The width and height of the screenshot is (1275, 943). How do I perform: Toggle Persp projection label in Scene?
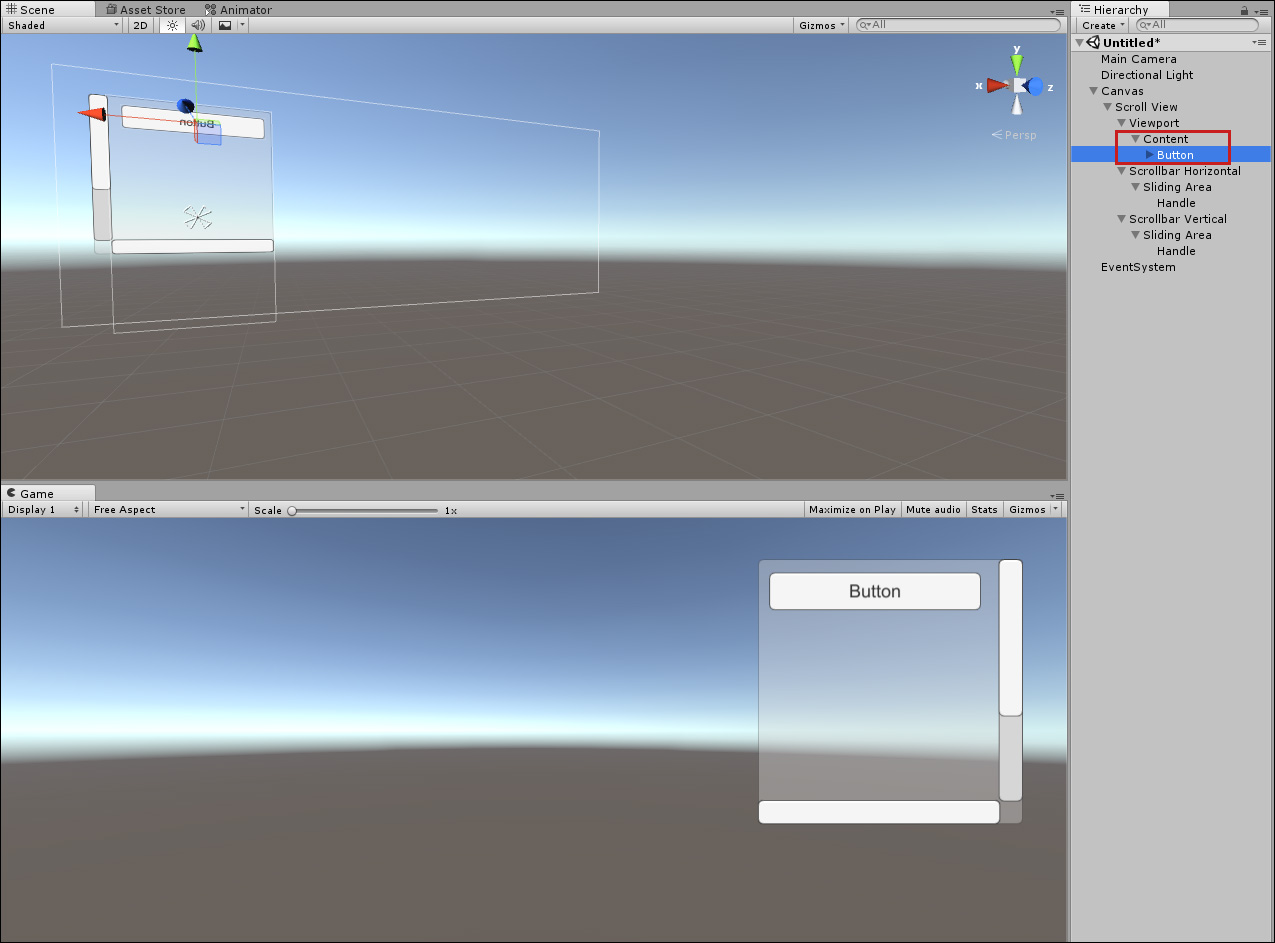click(1014, 135)
